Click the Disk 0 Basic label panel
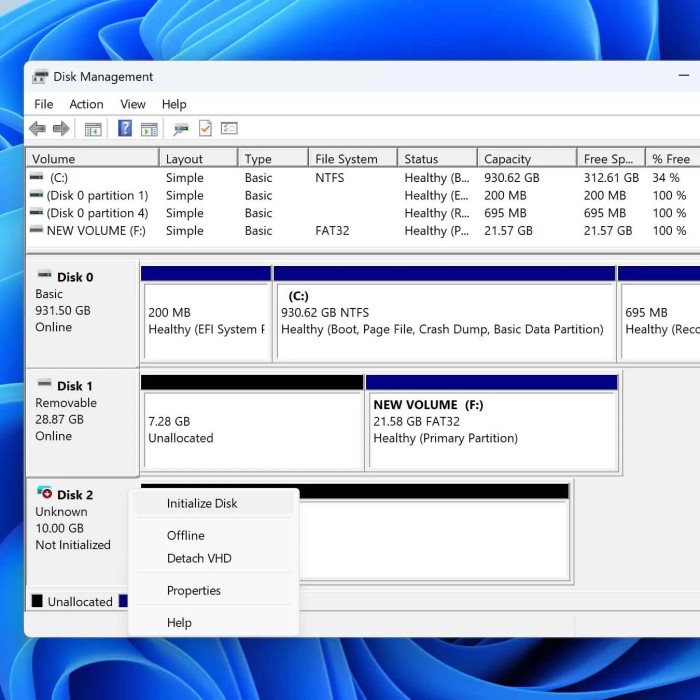This screenshot has height=700, width=700. (83, 313)
